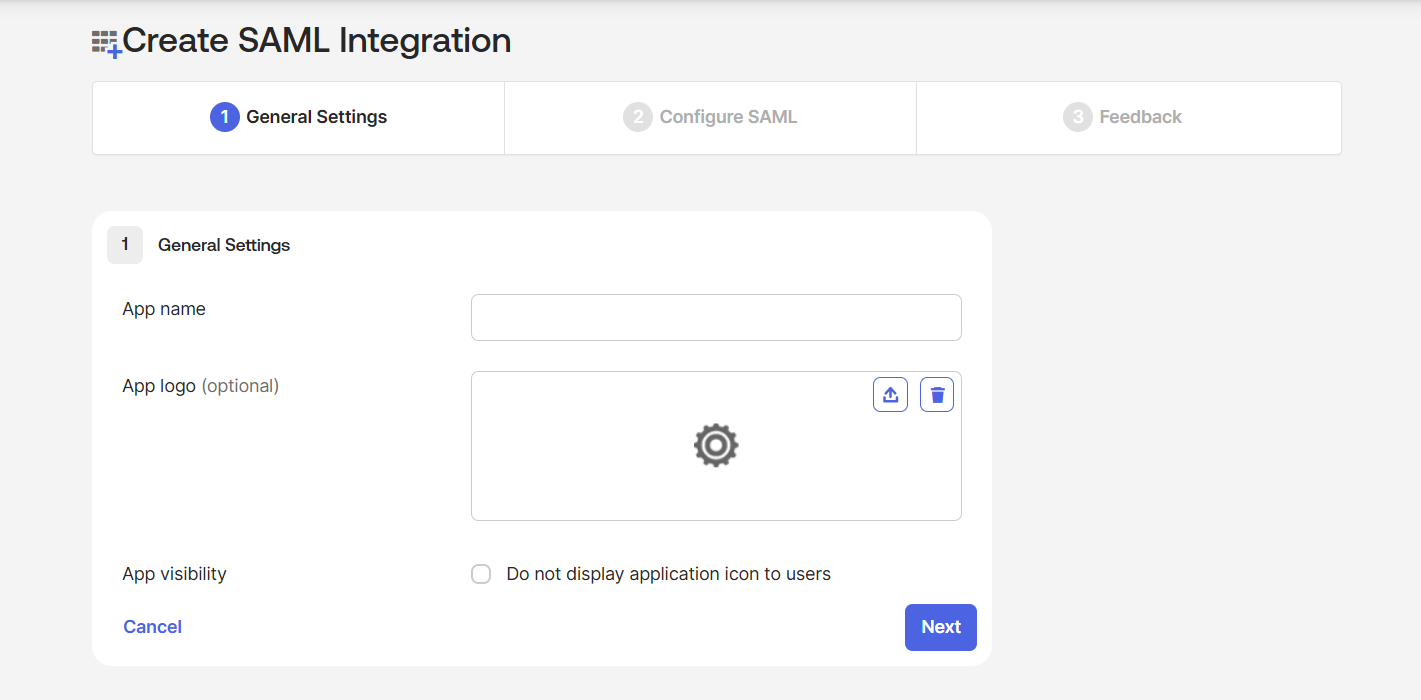The height and width of the screenshot is (700, 1421).
Task: Open the Feedback step tab
Action: [1128, 117]
